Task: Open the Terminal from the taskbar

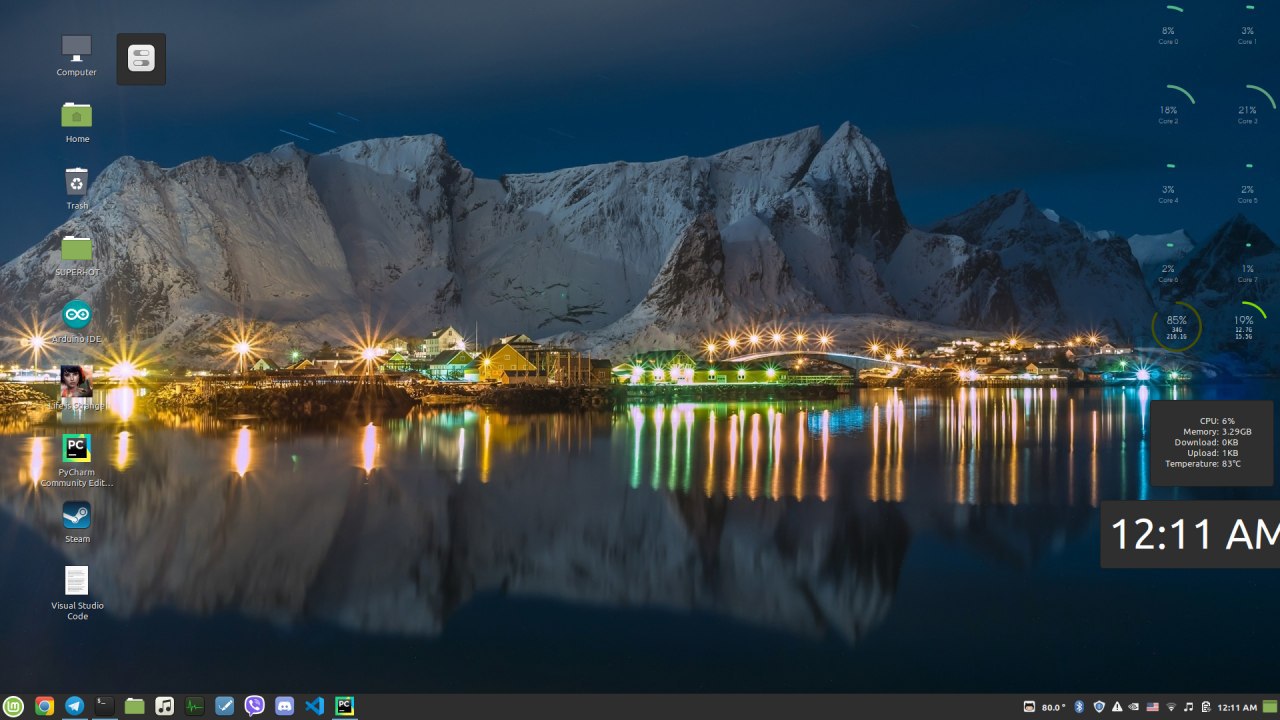Action: (104, 706)
